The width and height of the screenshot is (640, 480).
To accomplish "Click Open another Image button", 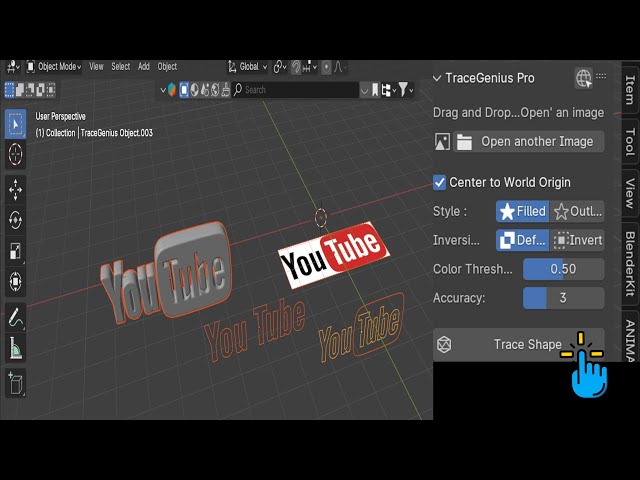I will tap(529, 142).
